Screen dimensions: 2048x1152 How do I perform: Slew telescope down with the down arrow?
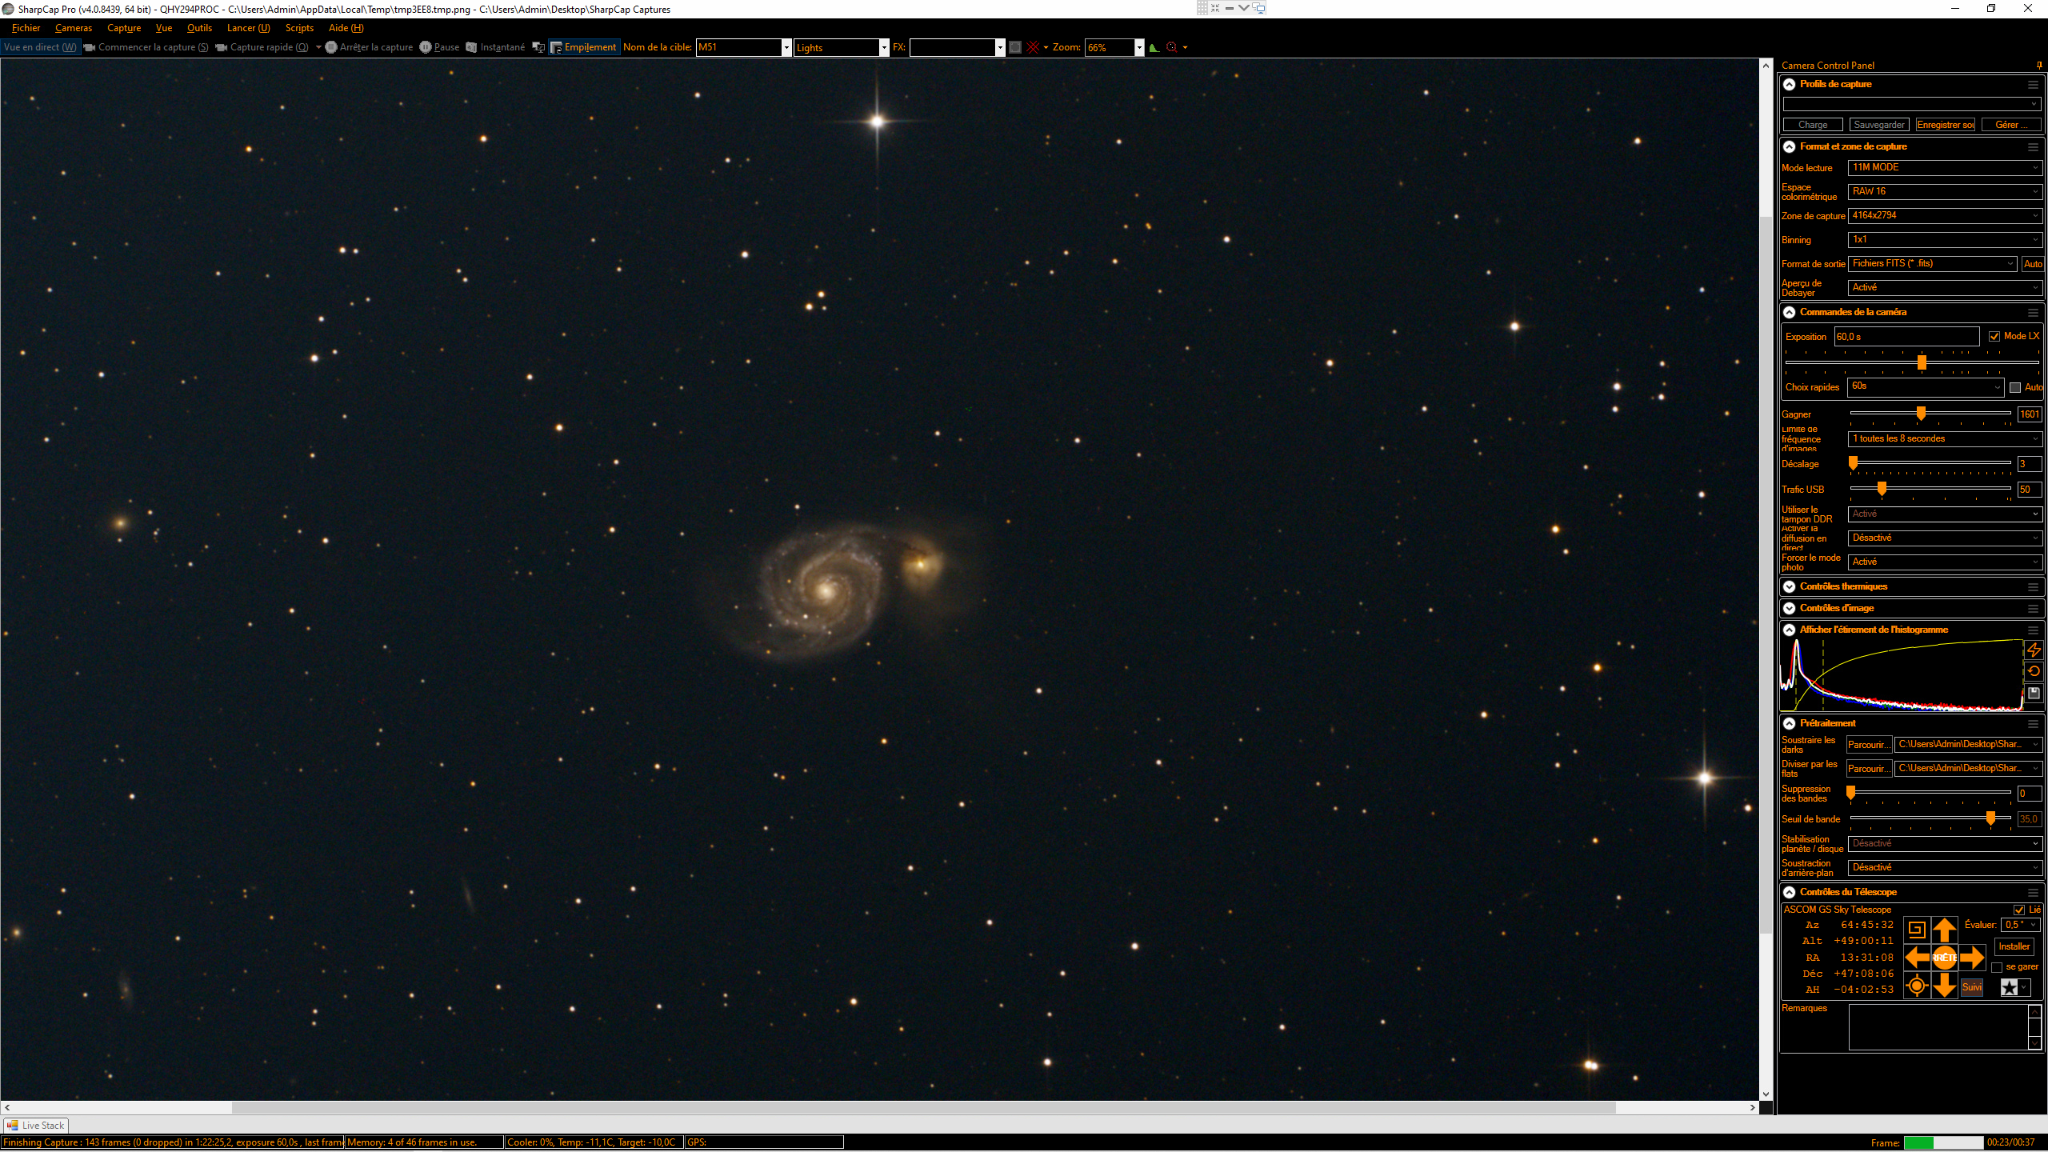(1944, 986)
